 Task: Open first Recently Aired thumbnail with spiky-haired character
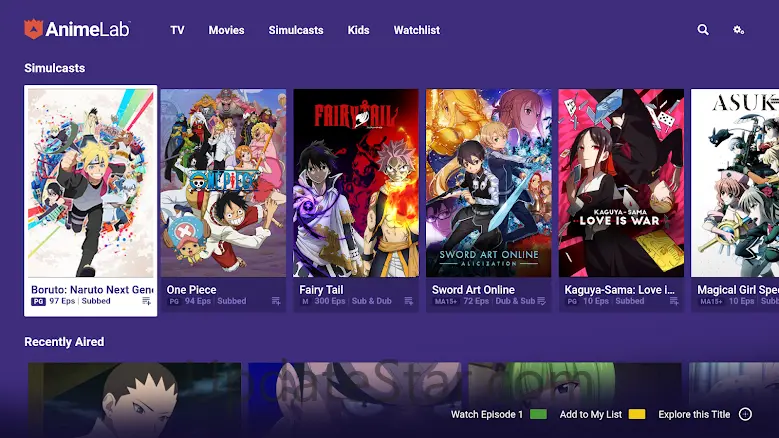click(x=135, y=400)
